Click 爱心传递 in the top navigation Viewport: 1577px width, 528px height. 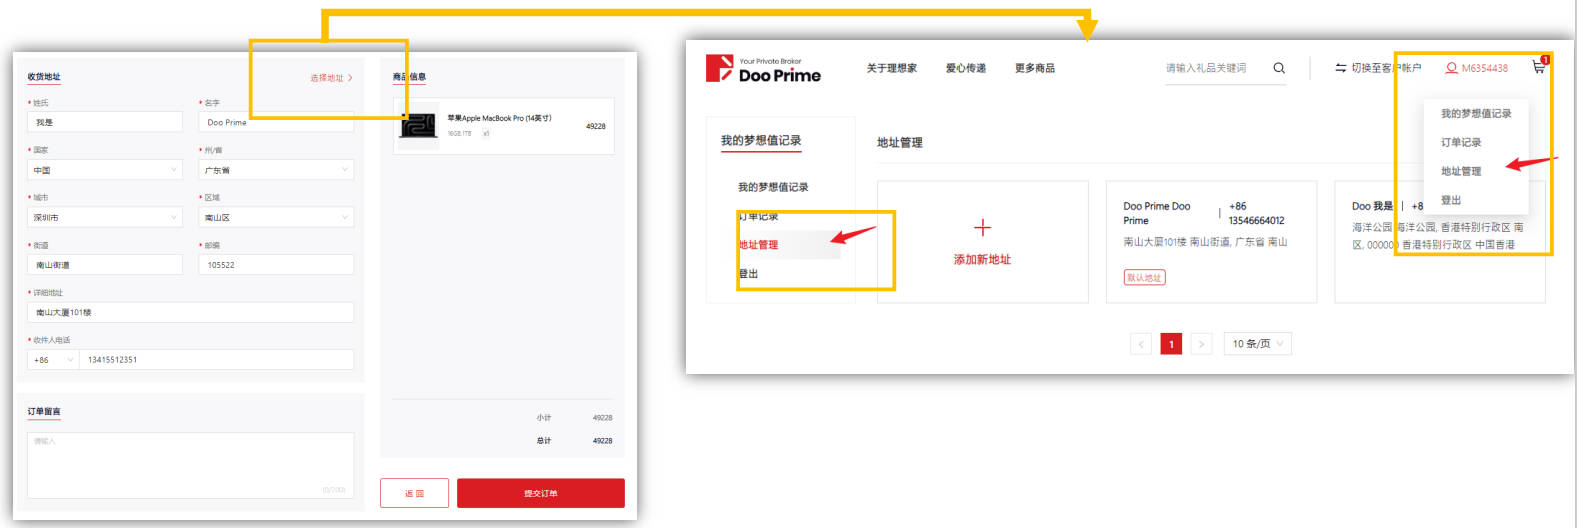point(966,68)
